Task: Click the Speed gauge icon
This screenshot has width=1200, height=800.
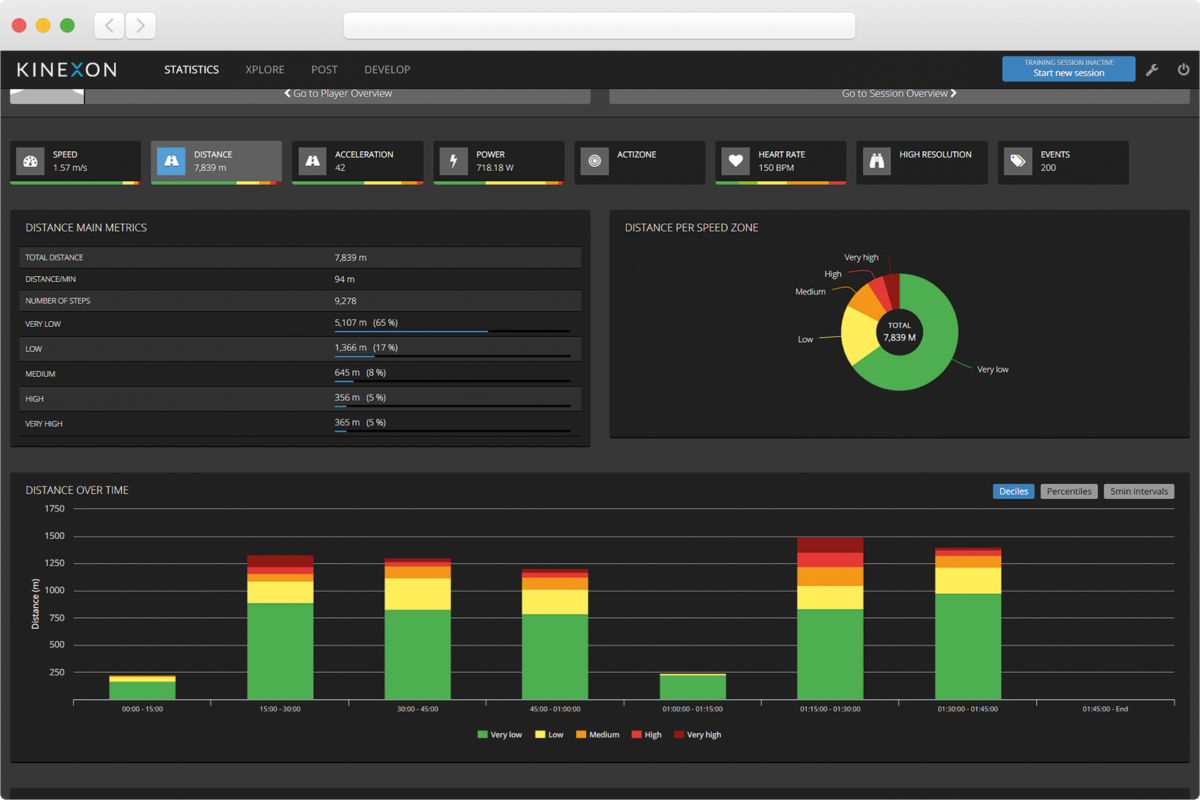Action: [x=31, y=161]
